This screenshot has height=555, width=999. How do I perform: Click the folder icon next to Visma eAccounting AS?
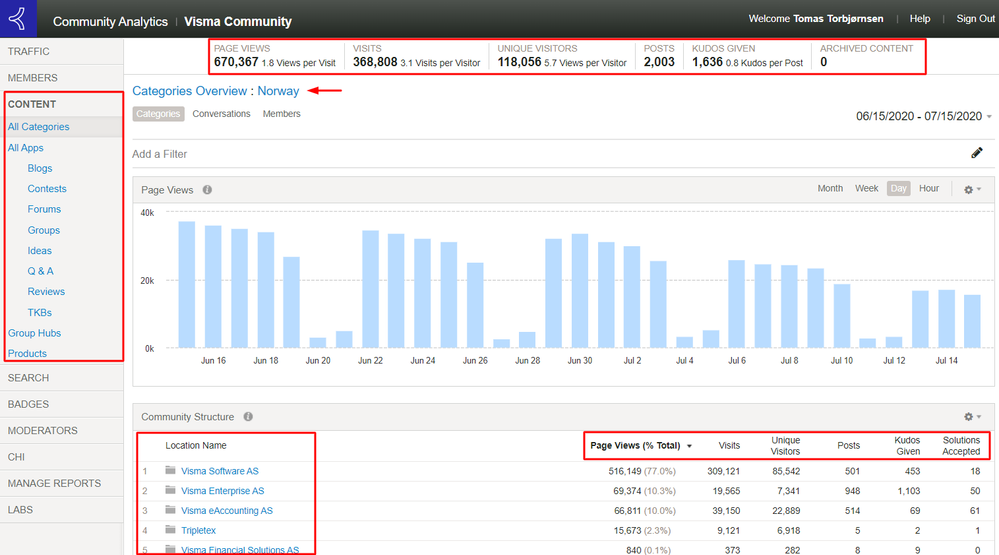(170, 510)
